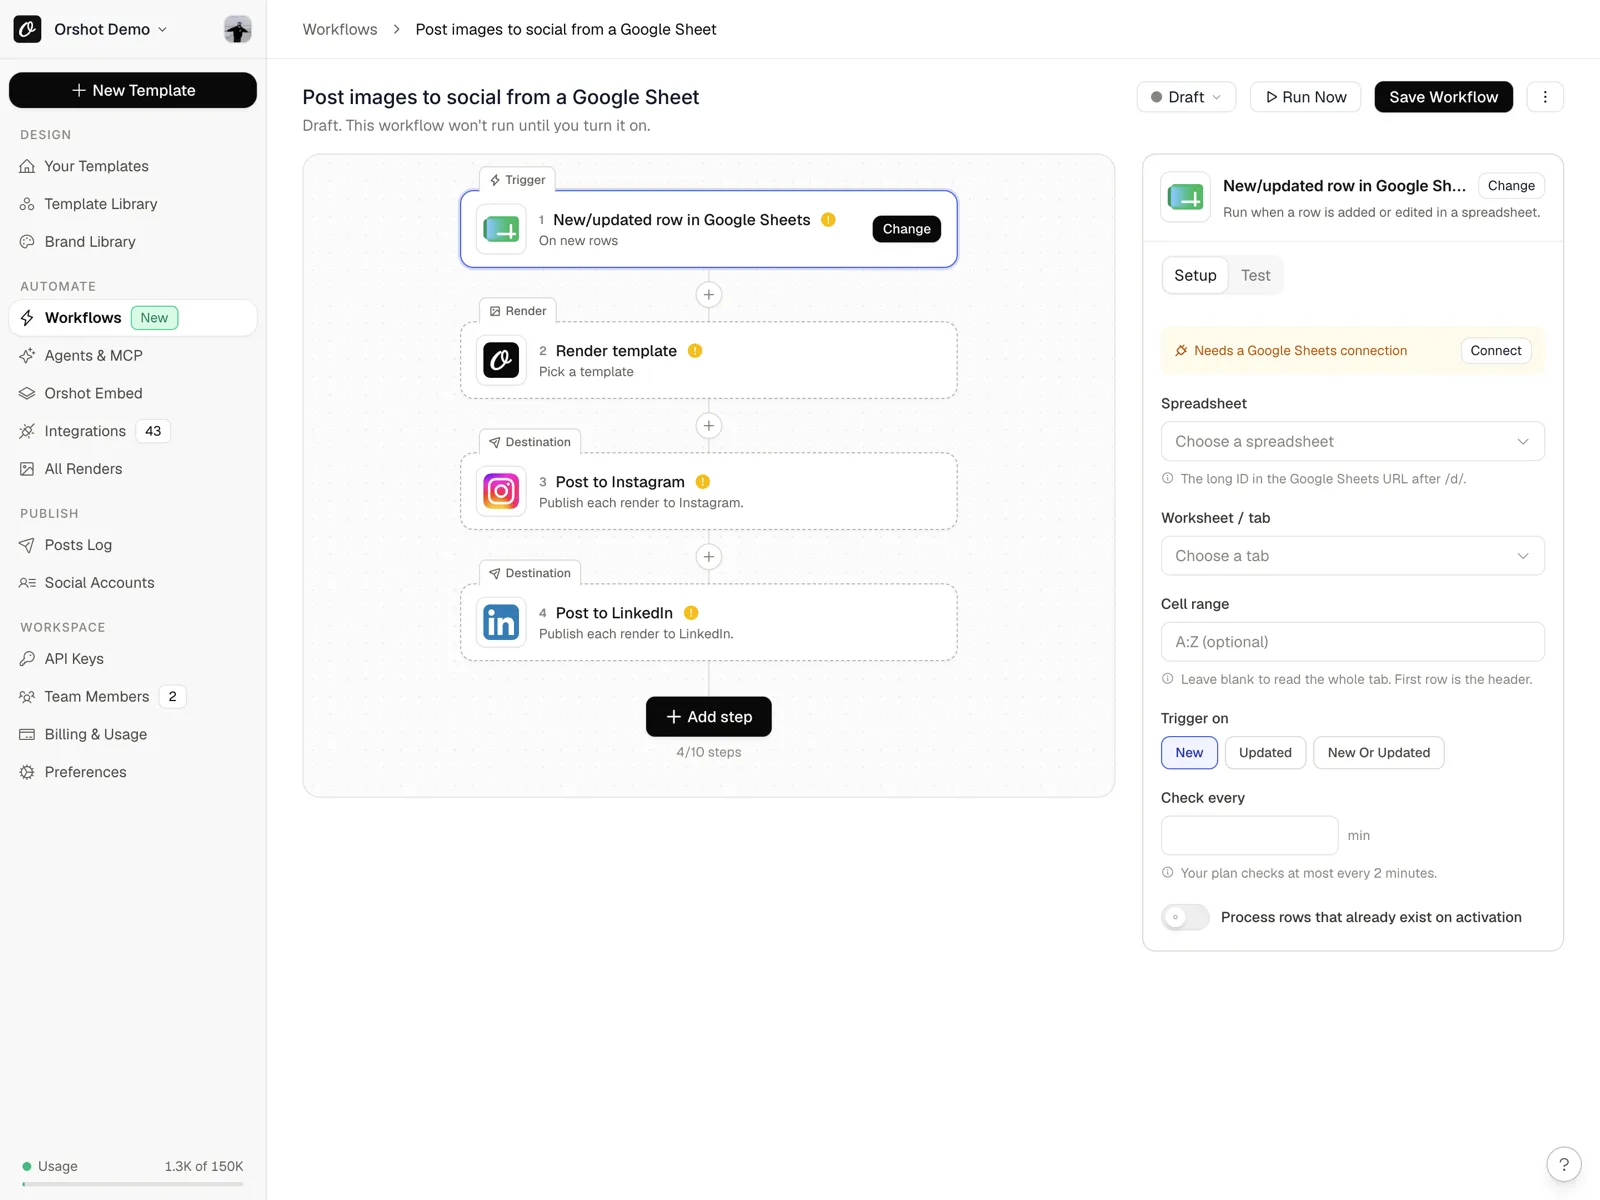The width and height of the screenshot is (1600, 1200).
Task: Open the Draft status dropdown
Action: click(1186, 97)
